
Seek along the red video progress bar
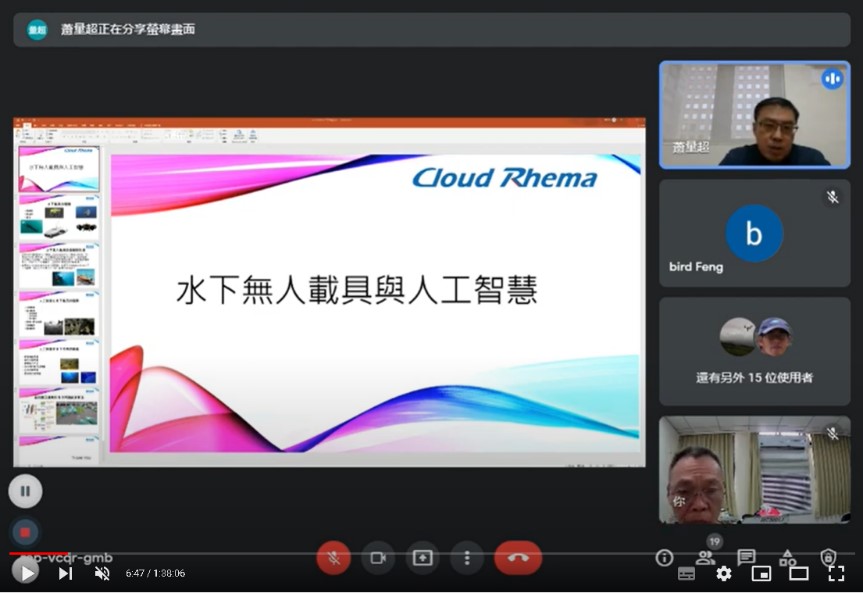pos(39,553)
